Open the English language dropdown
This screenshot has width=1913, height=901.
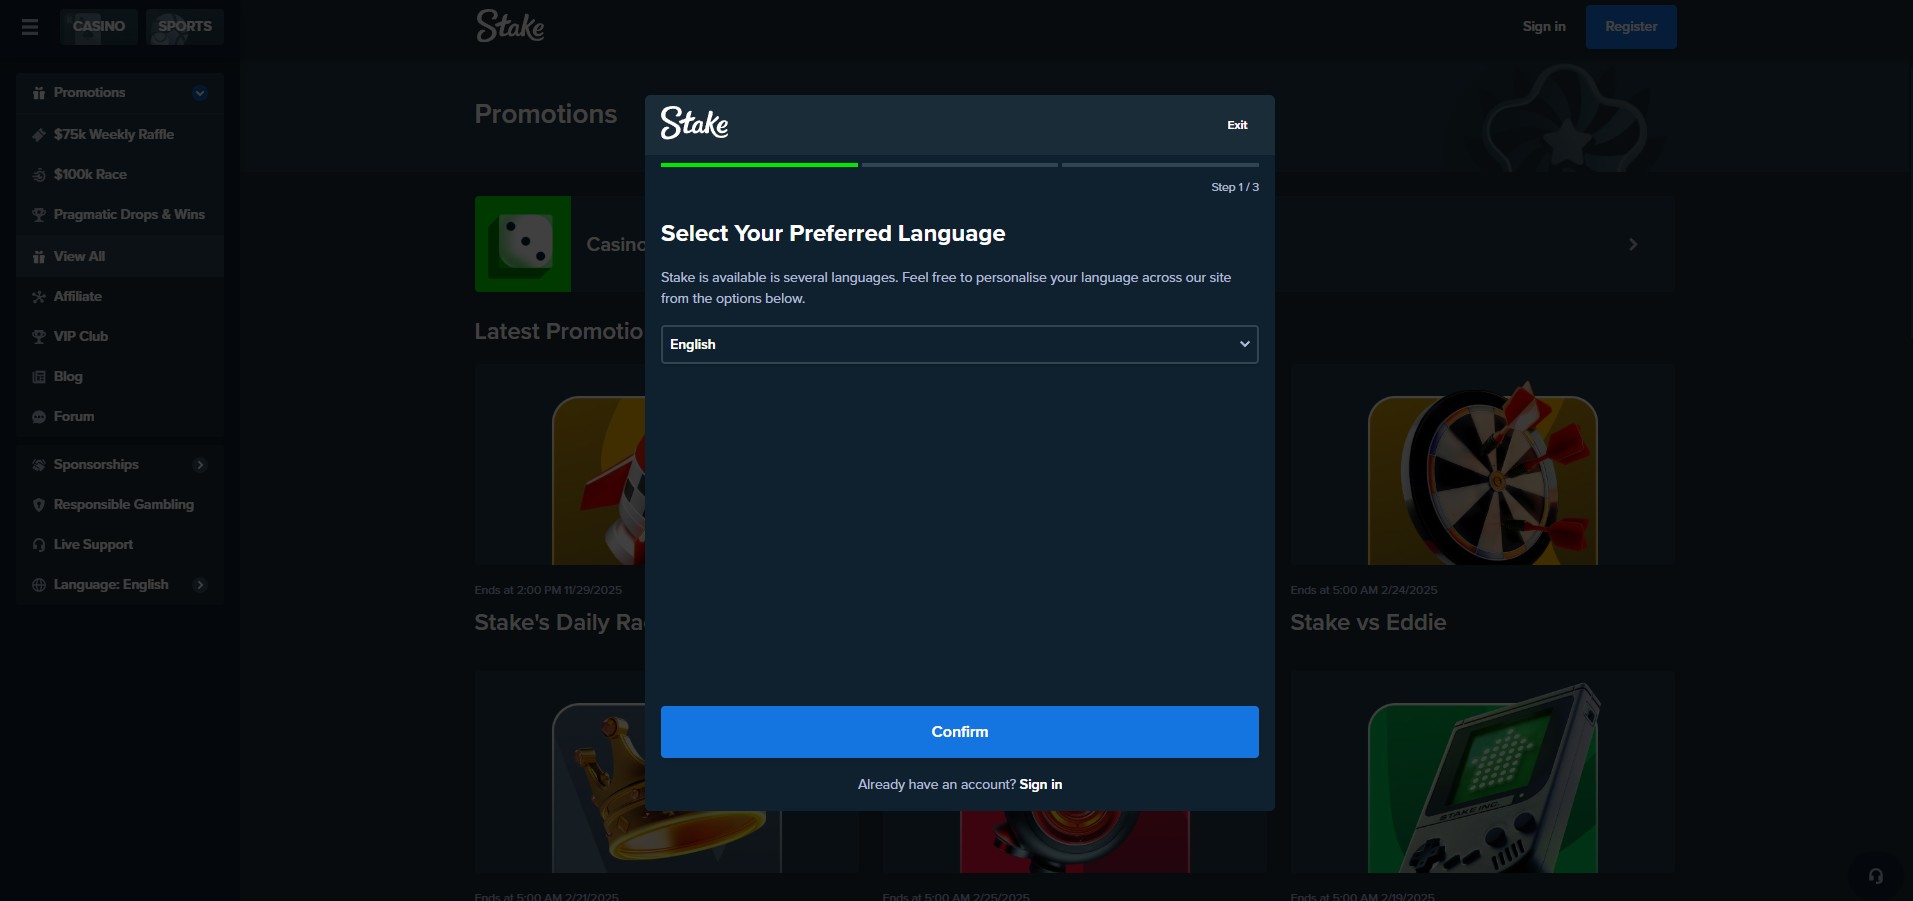tap(959, 344)
